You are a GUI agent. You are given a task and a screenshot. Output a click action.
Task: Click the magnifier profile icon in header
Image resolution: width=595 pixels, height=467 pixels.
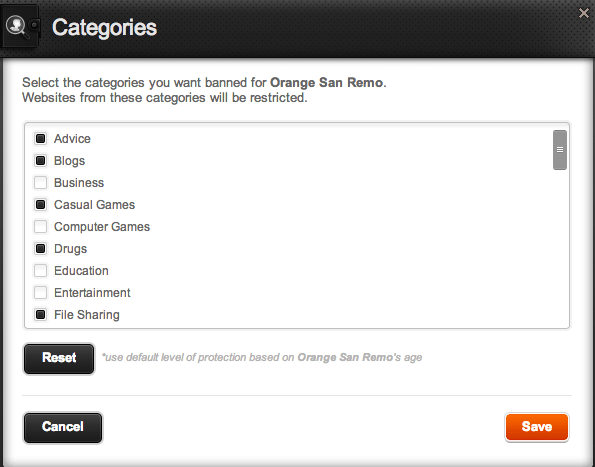click(x=17, y=27)
